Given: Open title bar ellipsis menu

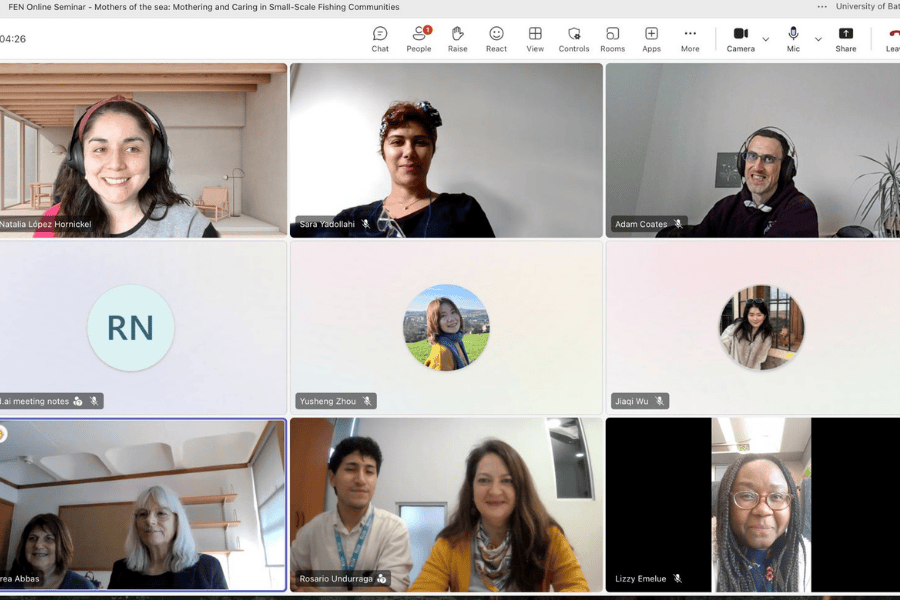Looking at the screenshot, I should point(822,7).
